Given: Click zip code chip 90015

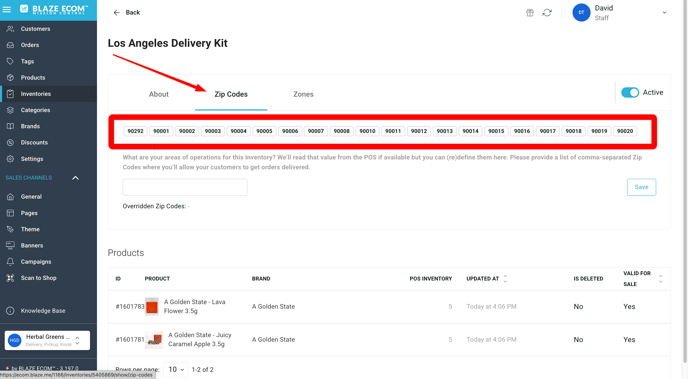Looking at the screenshot, I should point(496,131).
